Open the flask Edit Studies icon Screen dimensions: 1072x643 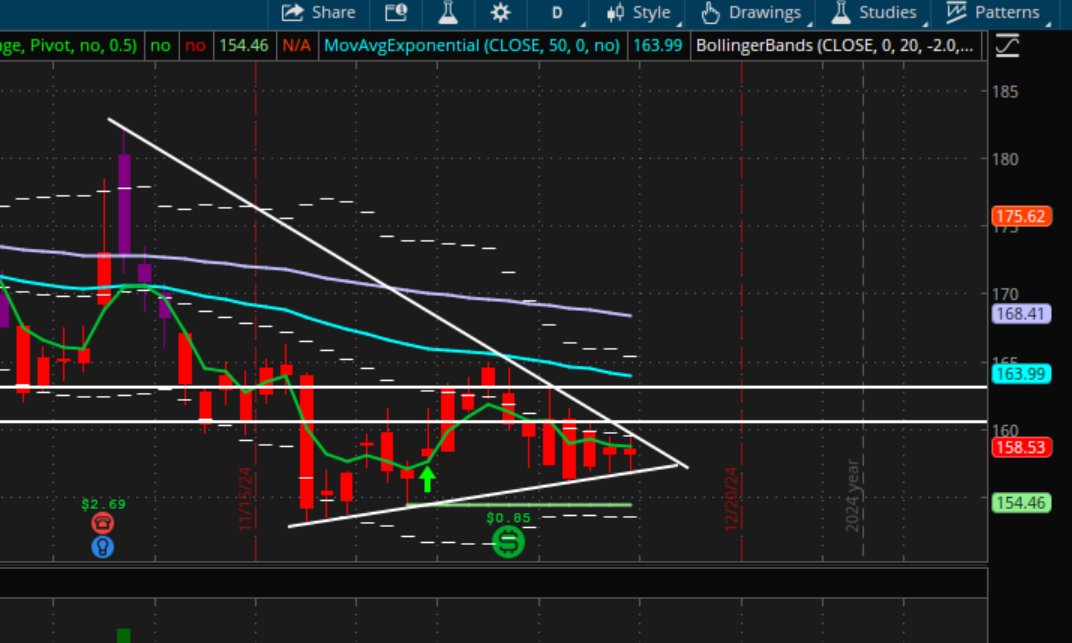click(448, 12)
